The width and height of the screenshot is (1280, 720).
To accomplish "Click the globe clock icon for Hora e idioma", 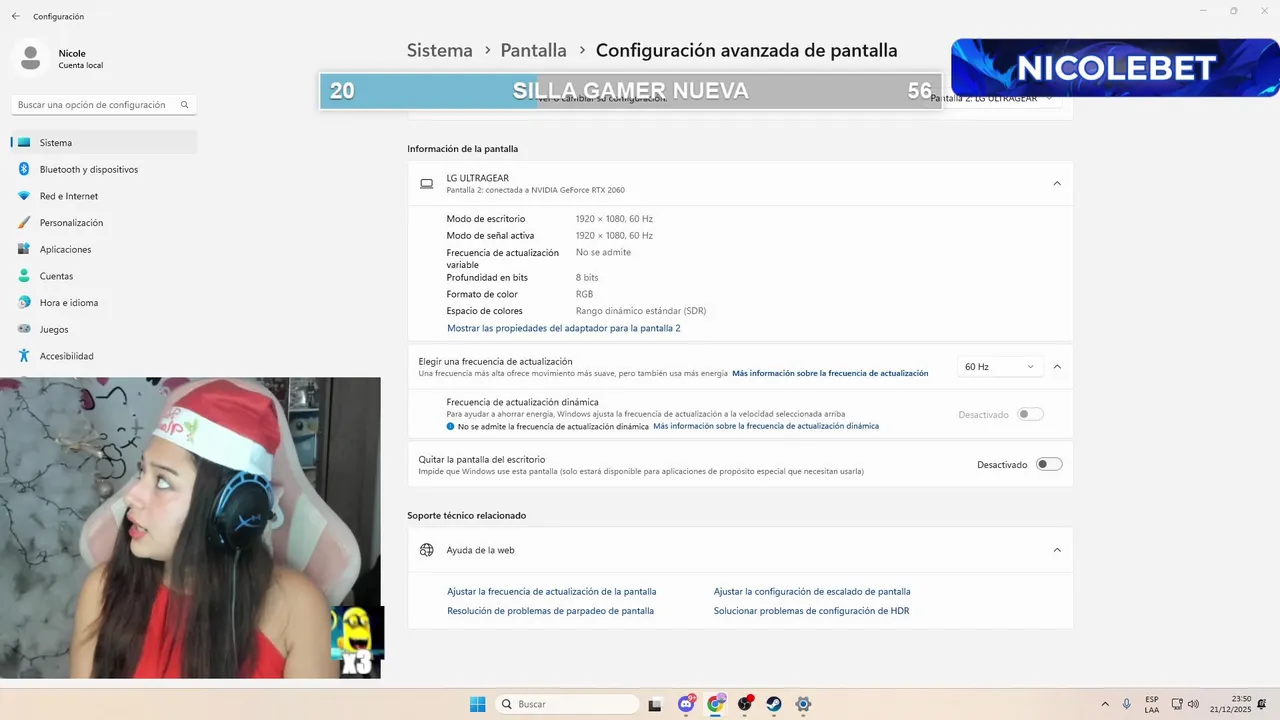I will [x=24, y=303].
